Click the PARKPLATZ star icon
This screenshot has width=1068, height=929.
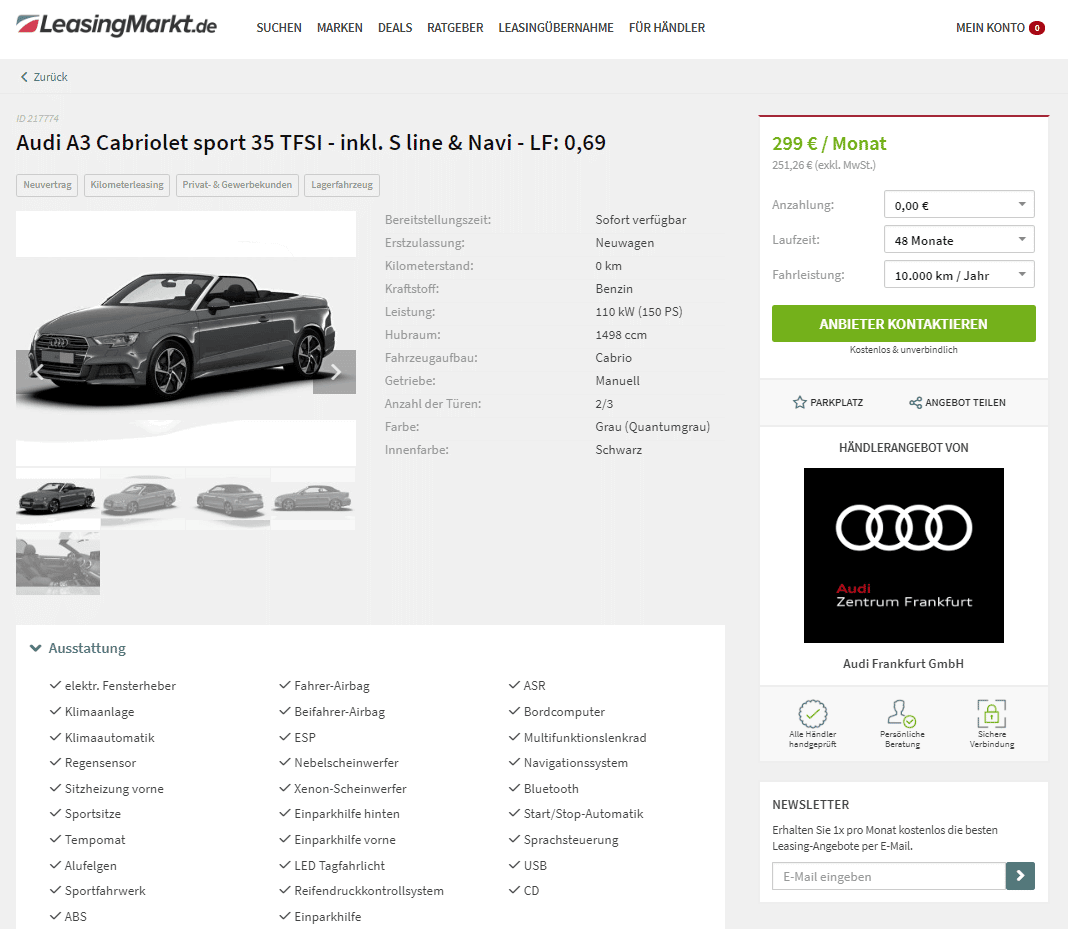click(800, 403)
